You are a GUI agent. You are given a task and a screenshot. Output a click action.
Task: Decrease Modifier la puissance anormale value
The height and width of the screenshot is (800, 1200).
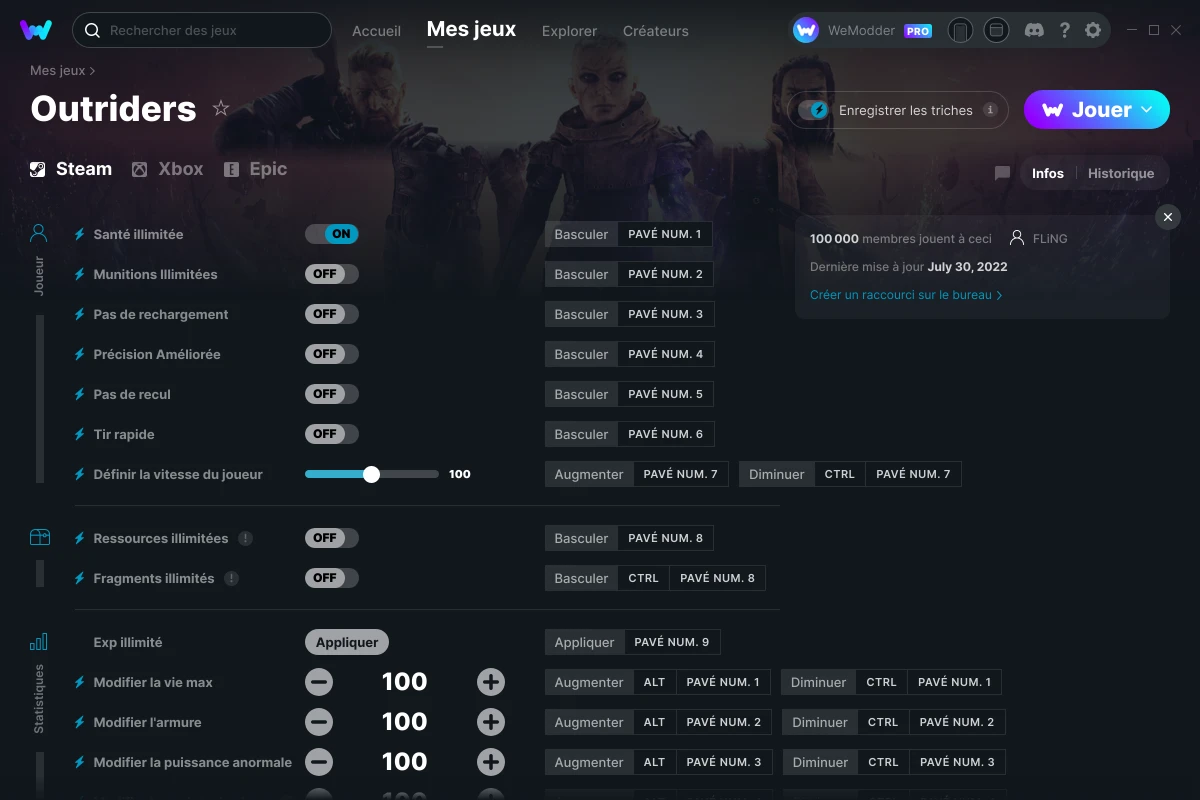319,762
